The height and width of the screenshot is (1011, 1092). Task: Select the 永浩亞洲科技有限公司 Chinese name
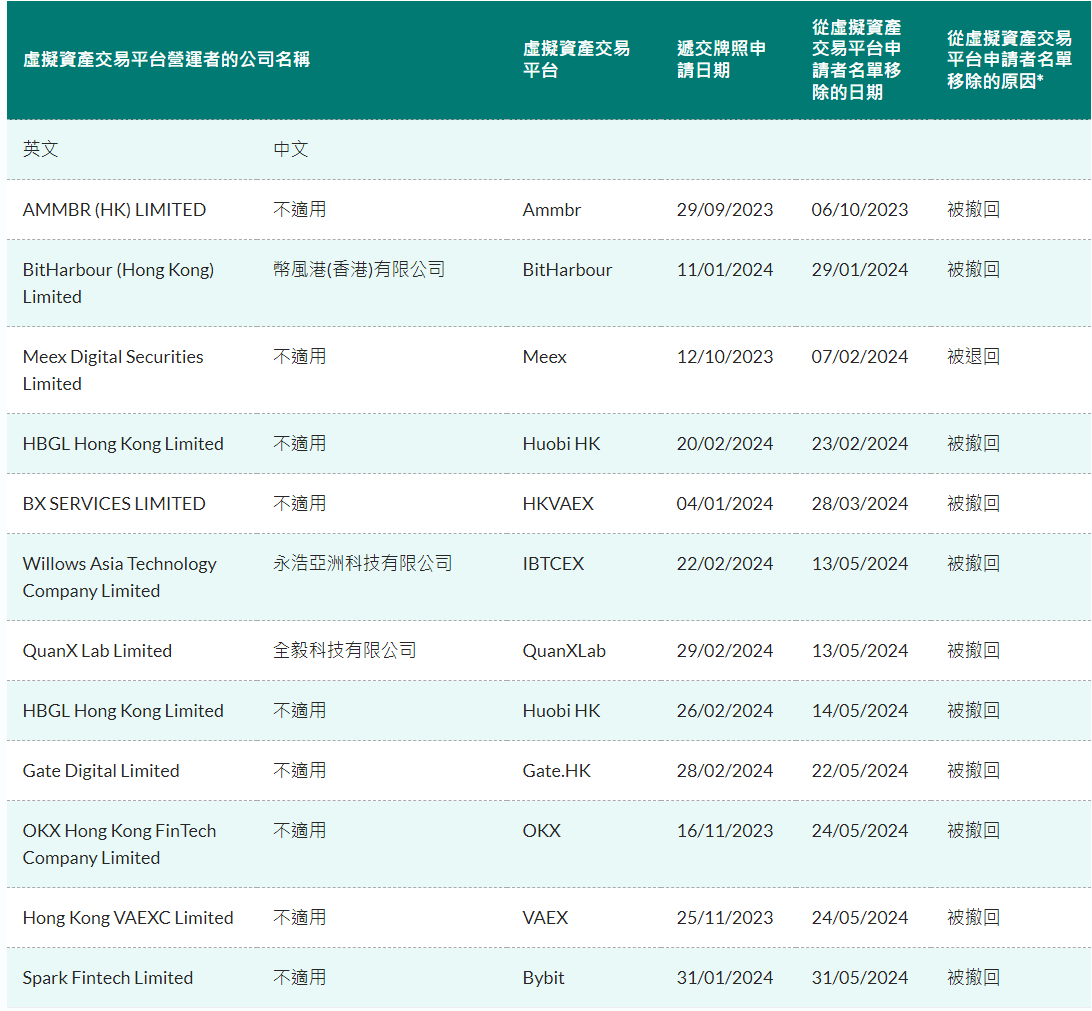(x=363, y=564)
